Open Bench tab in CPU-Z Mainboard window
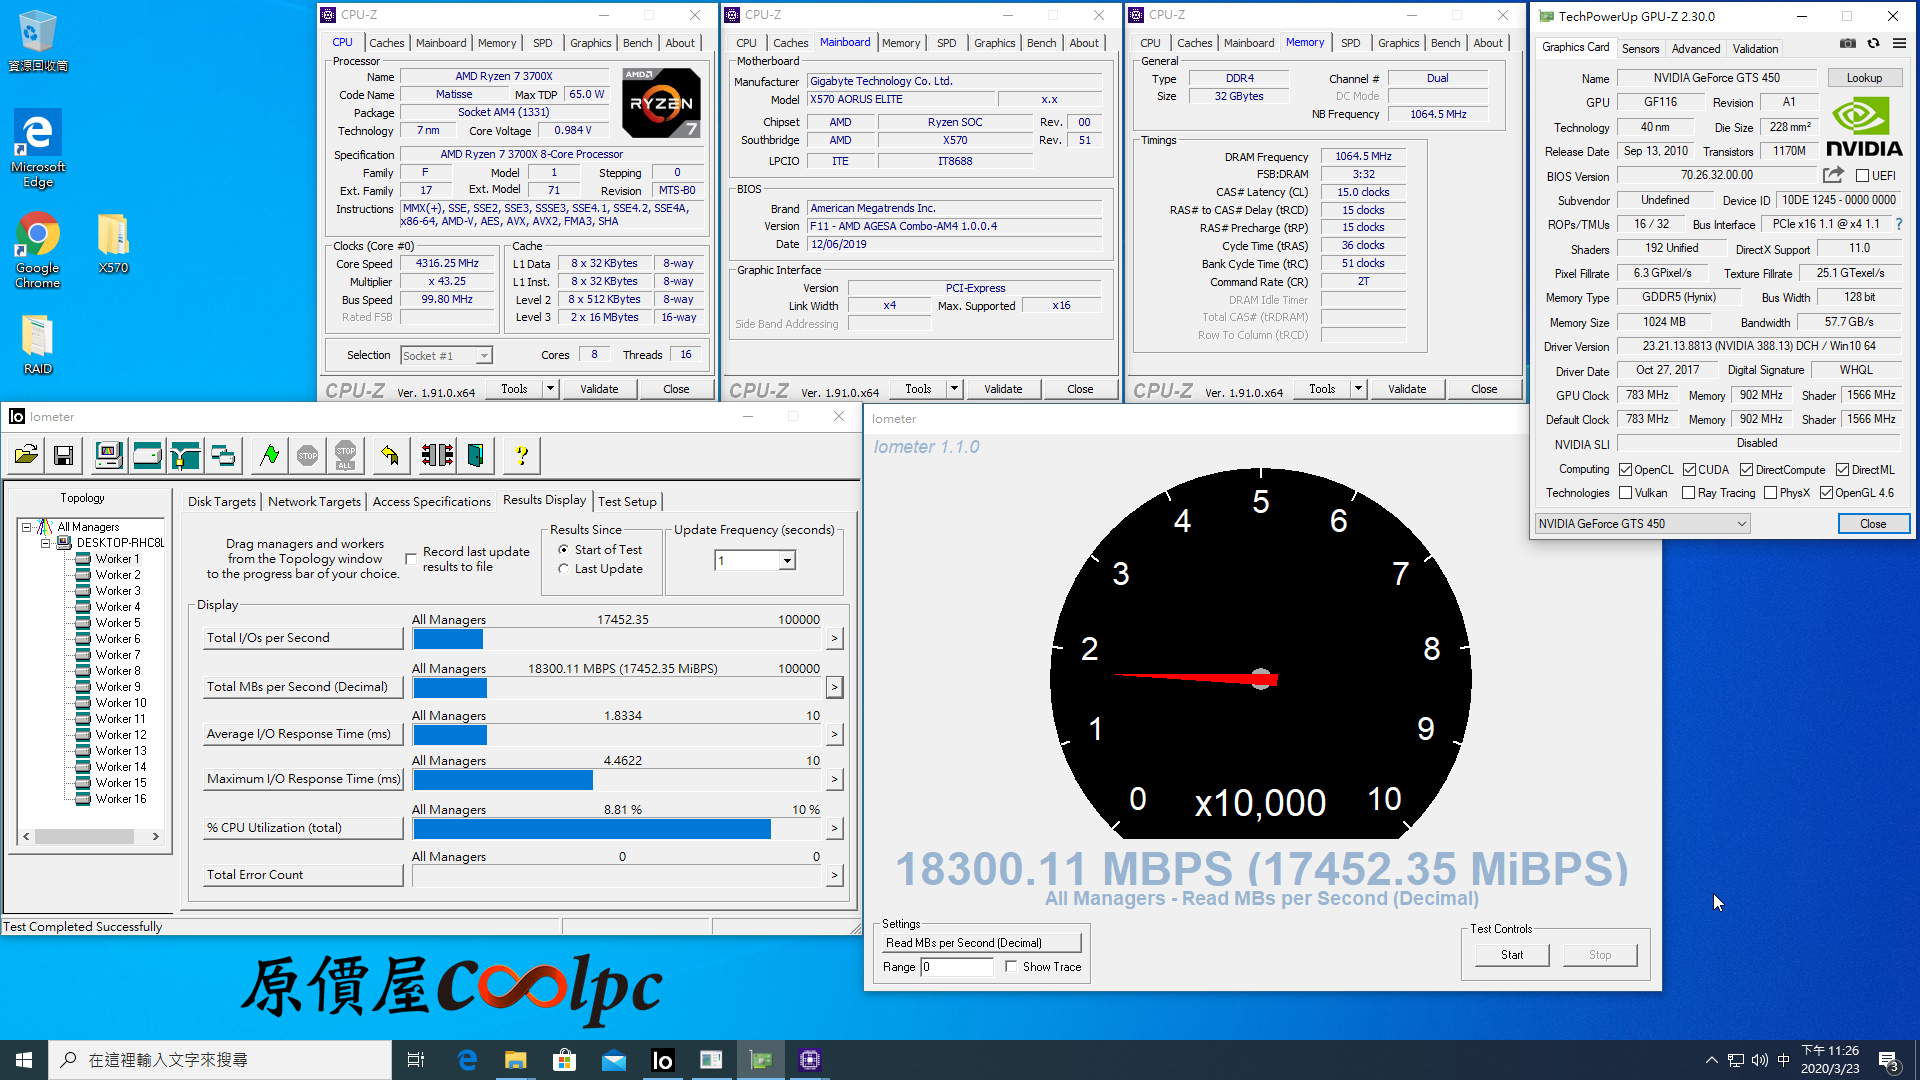 pos(1041,43)
